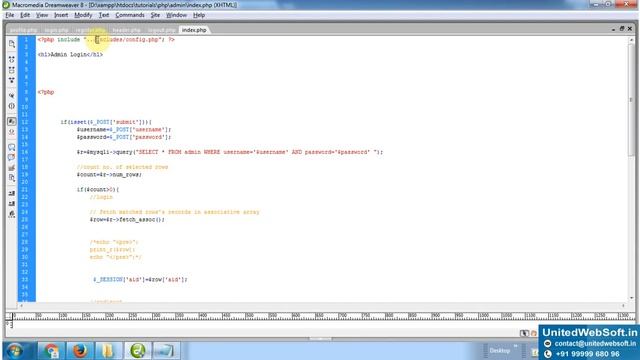Image resolution: width=640 pixels, height=360 pixels.
Task: Toggle Highlight Invalid HTML icon
Action: coord(11,132)
